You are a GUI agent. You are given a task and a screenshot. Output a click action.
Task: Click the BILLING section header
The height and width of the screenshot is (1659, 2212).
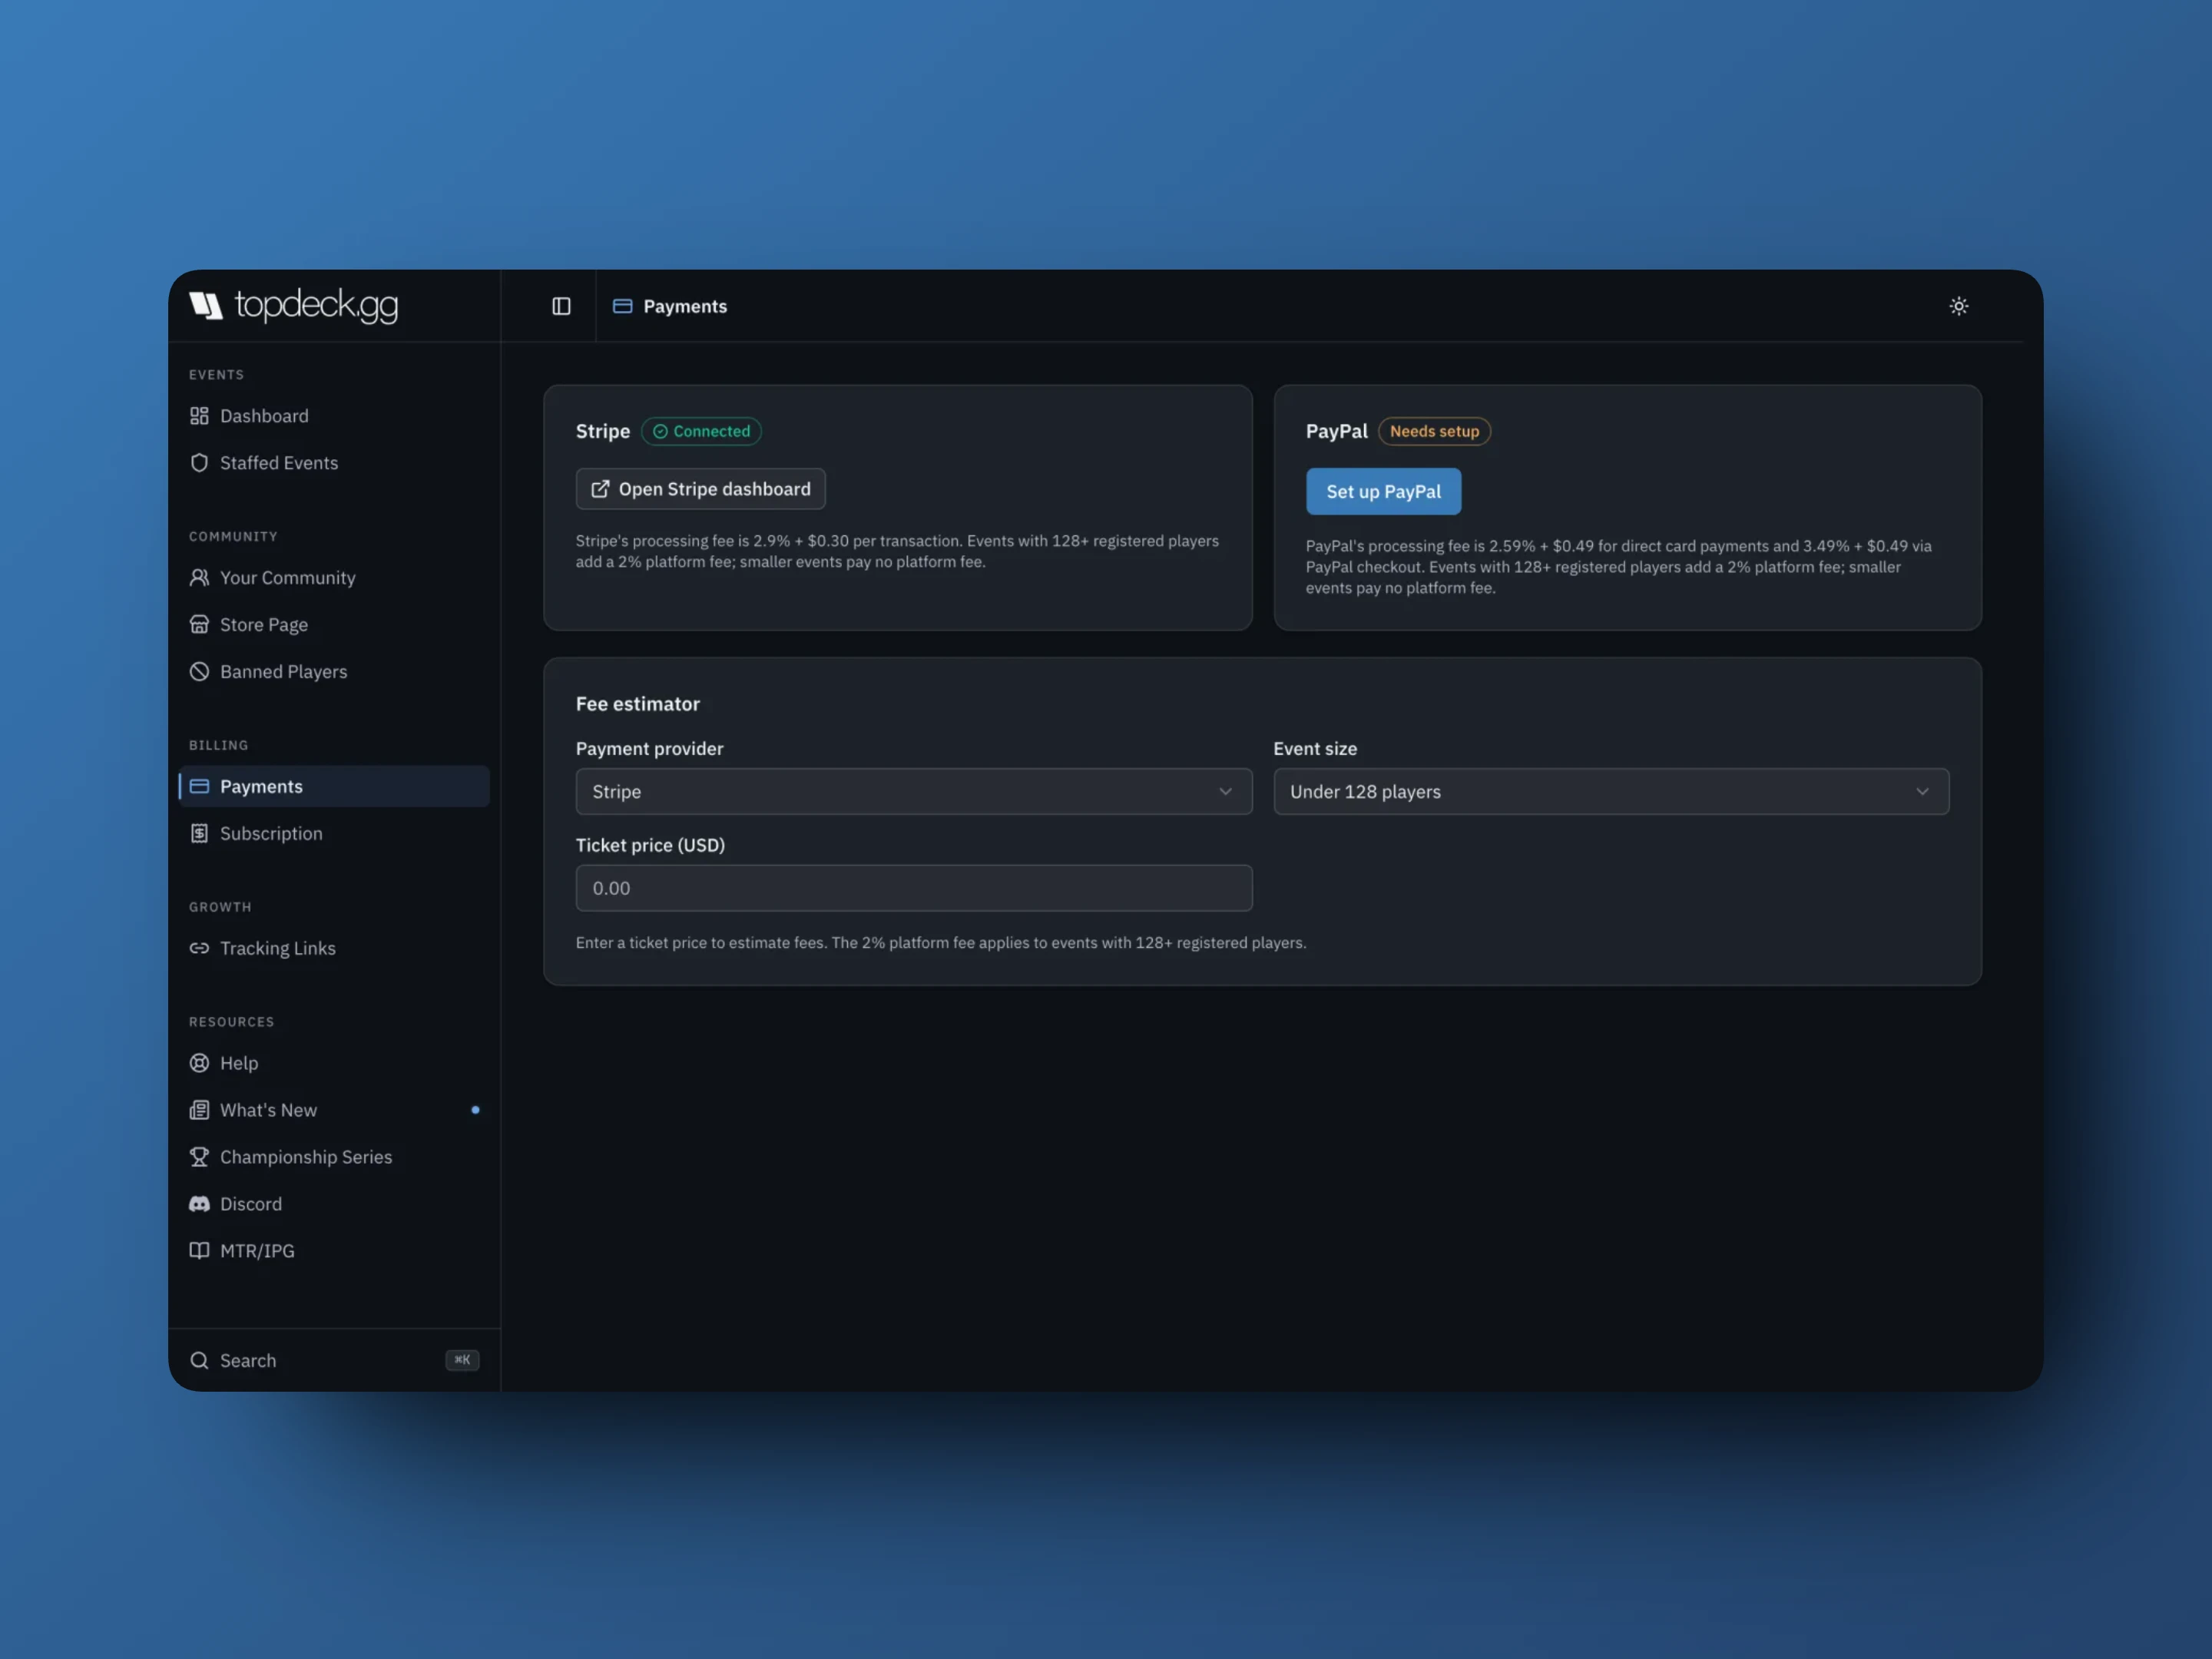[x=219, y=746]
